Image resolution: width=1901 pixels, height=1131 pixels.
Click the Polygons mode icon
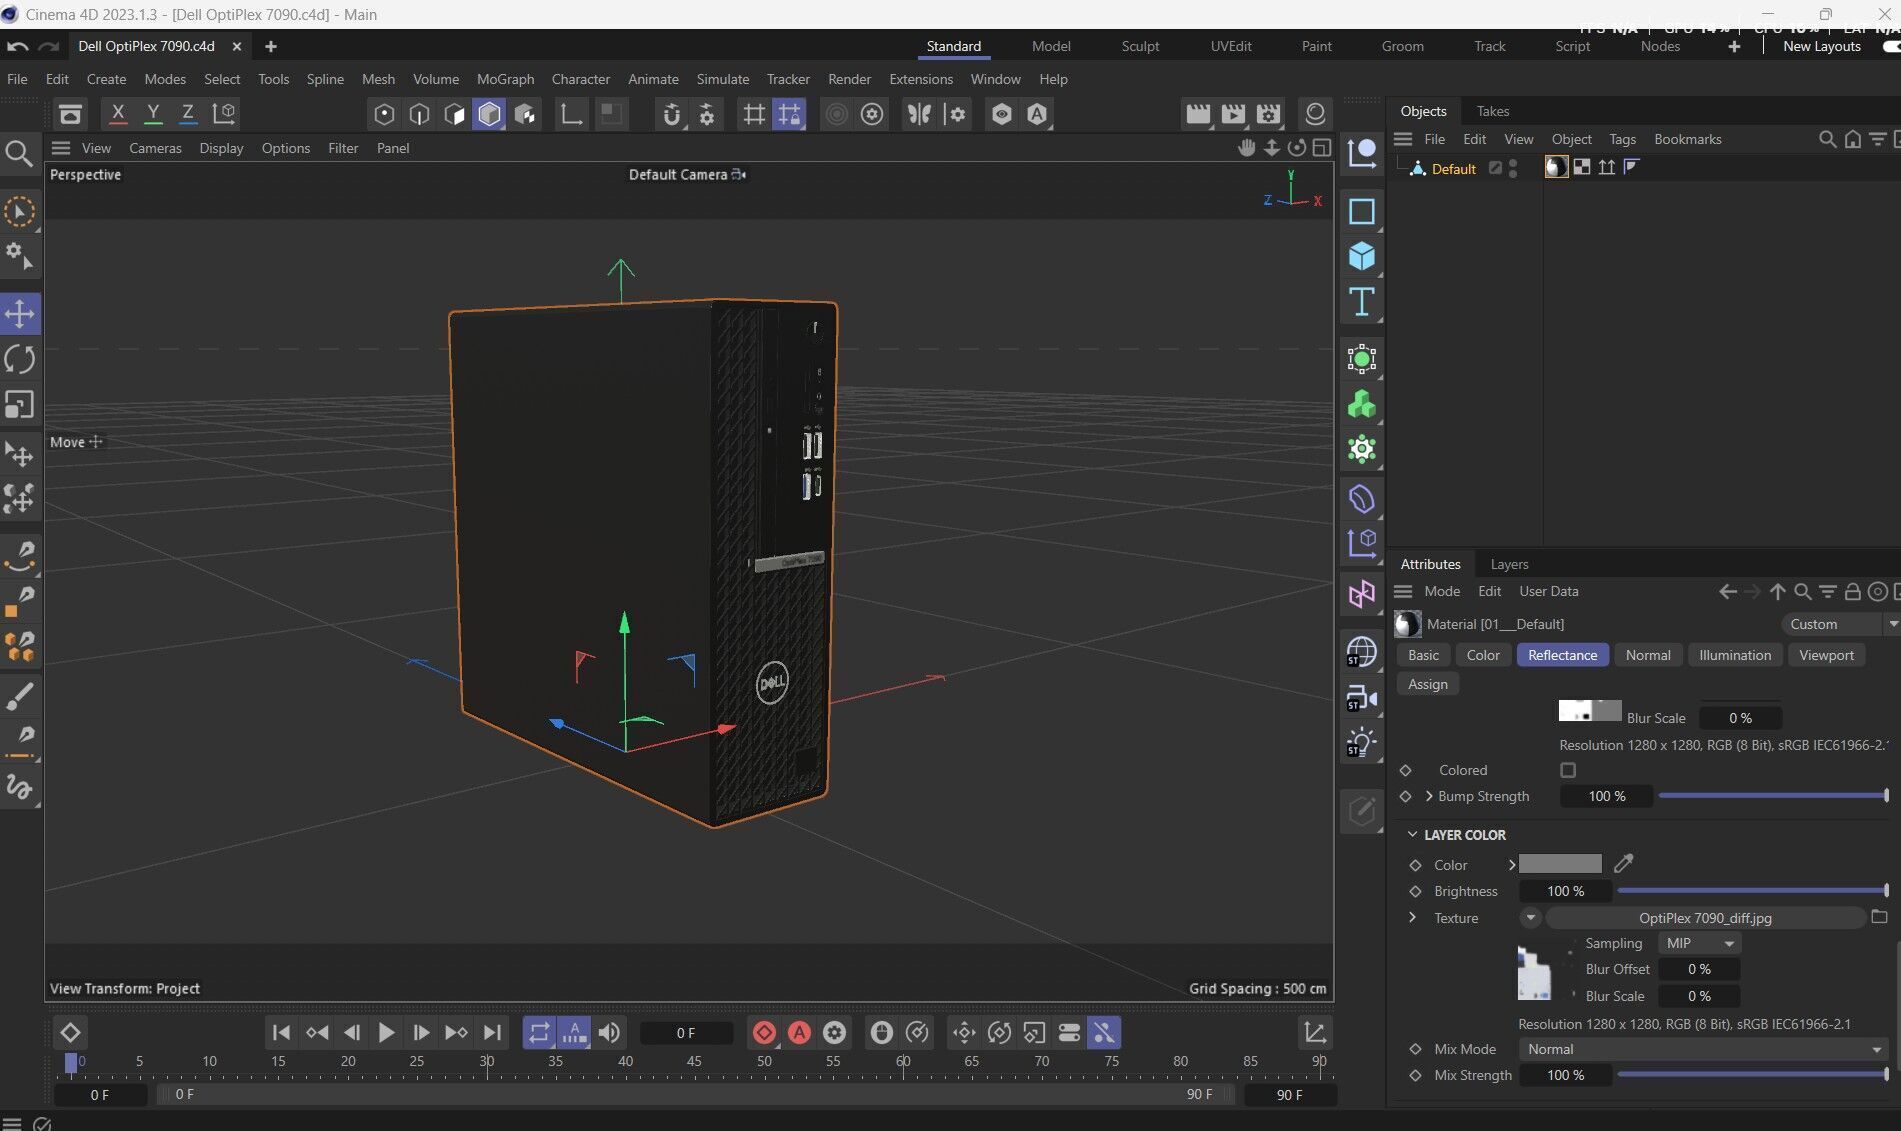click(454, 114)
